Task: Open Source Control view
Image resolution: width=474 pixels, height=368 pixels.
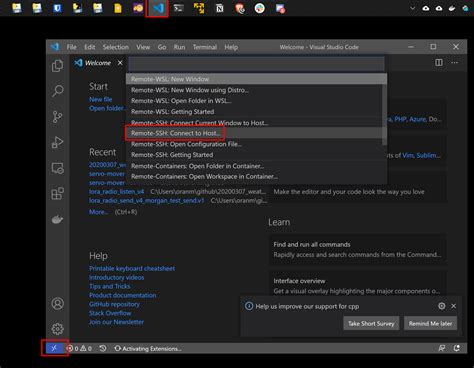Action: tap(57, 117)
